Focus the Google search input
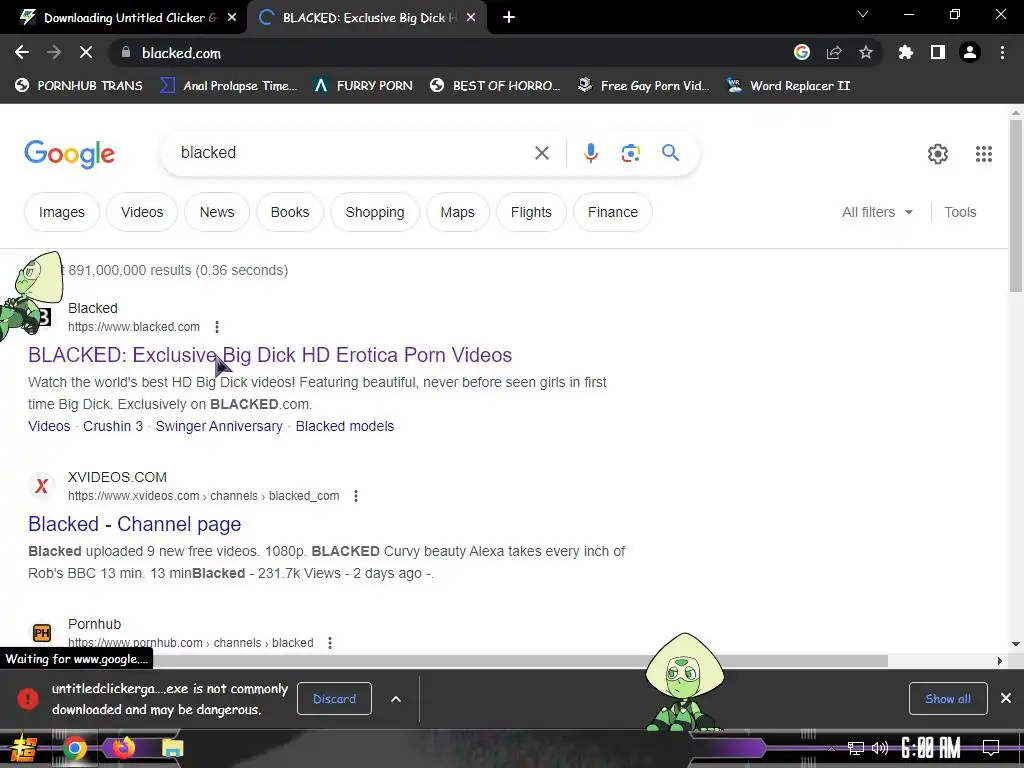 click(353, 153)
